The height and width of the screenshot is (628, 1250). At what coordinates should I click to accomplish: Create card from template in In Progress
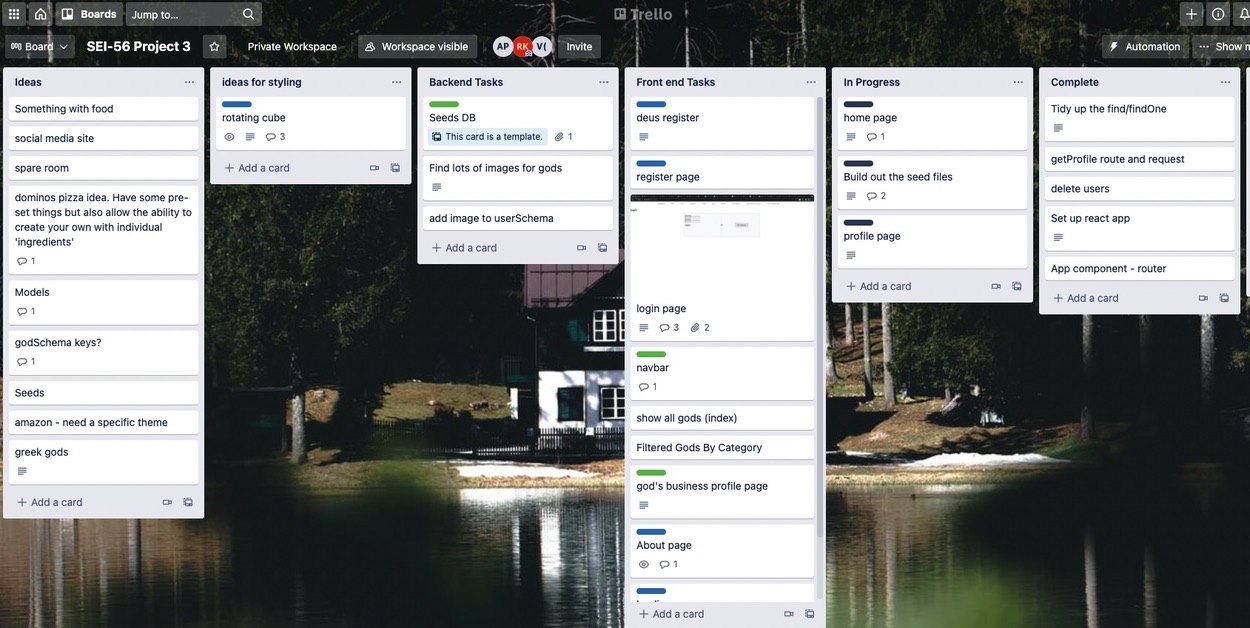[x=1017, y=286]
